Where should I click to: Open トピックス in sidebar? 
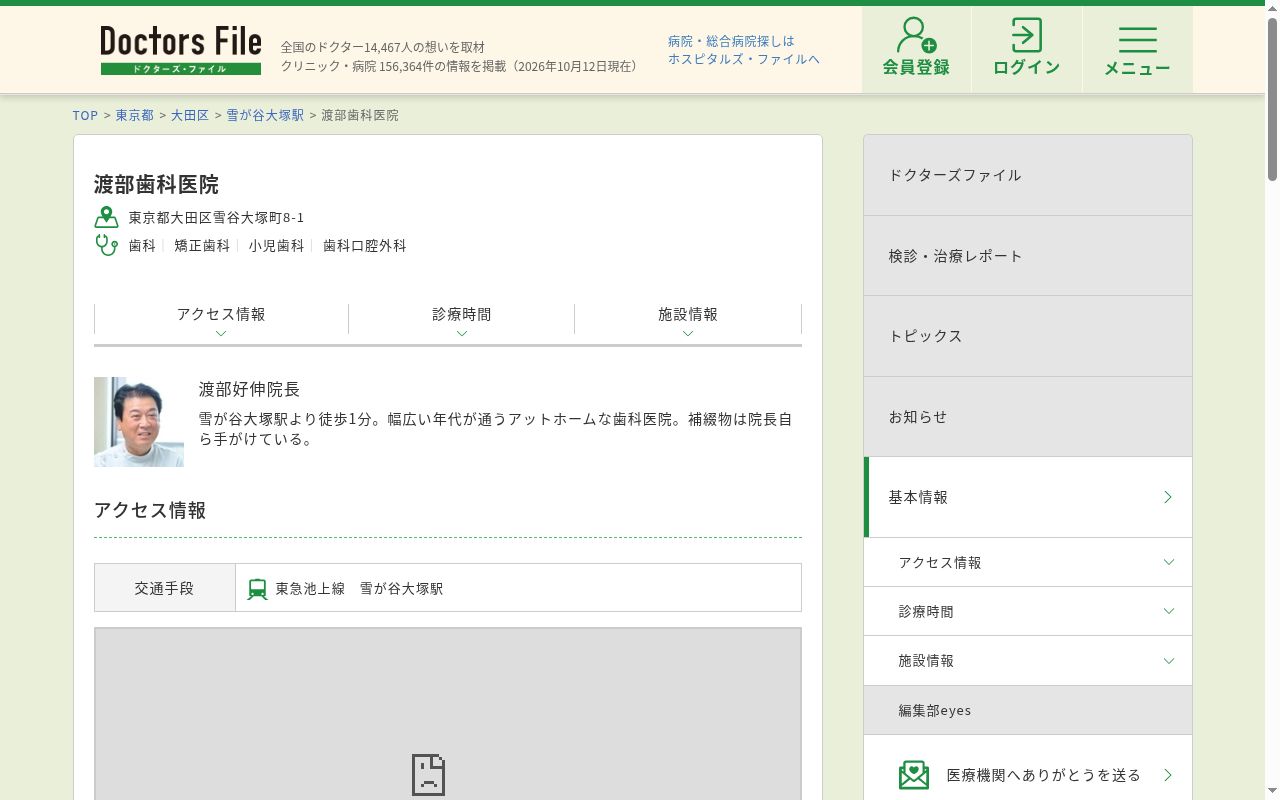(1028, 336)
